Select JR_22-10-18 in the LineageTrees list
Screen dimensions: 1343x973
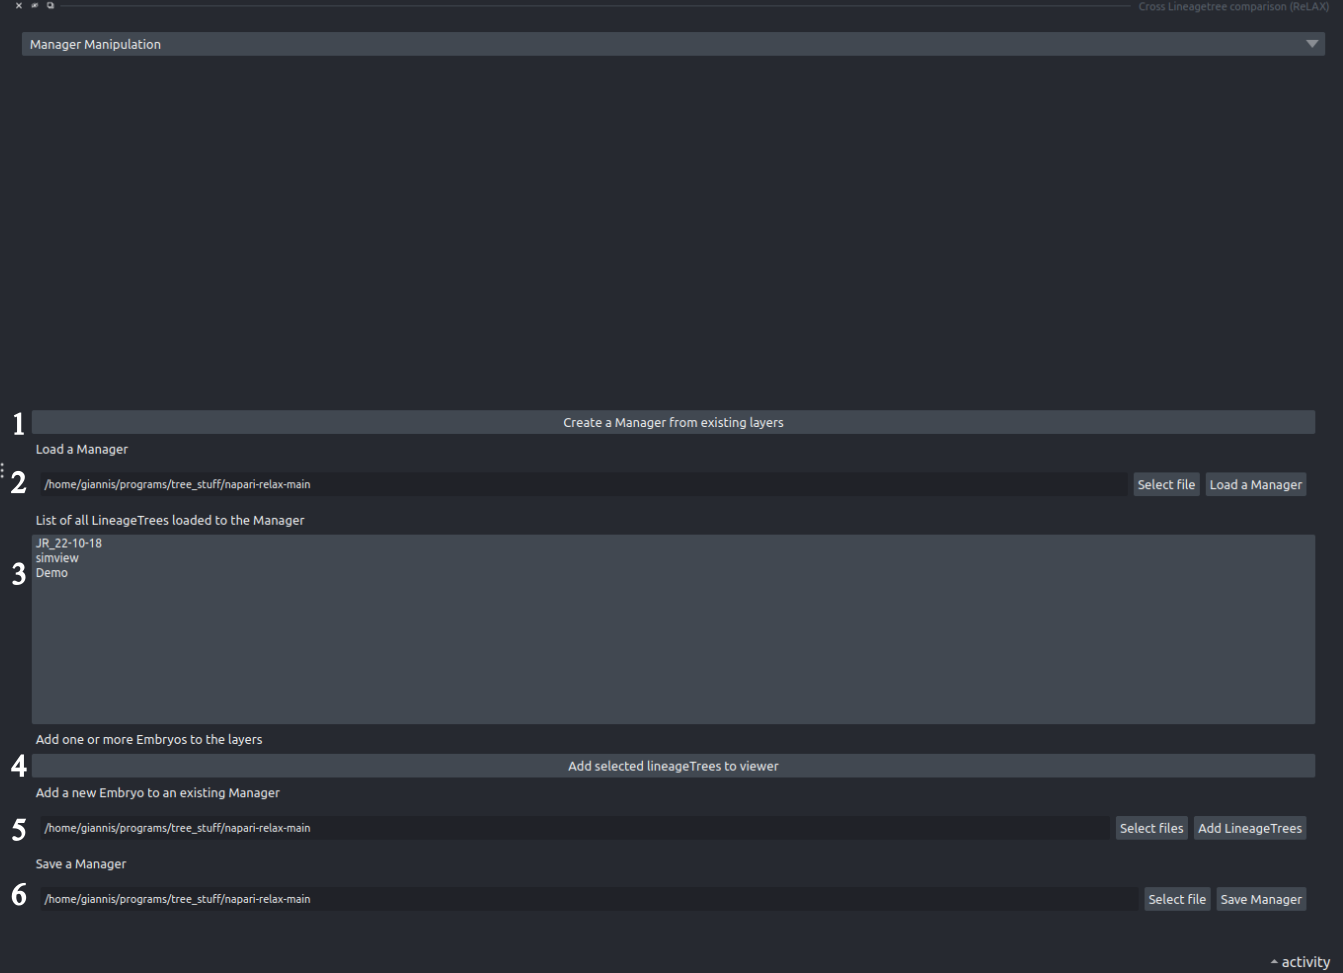(x=69, y=543)
